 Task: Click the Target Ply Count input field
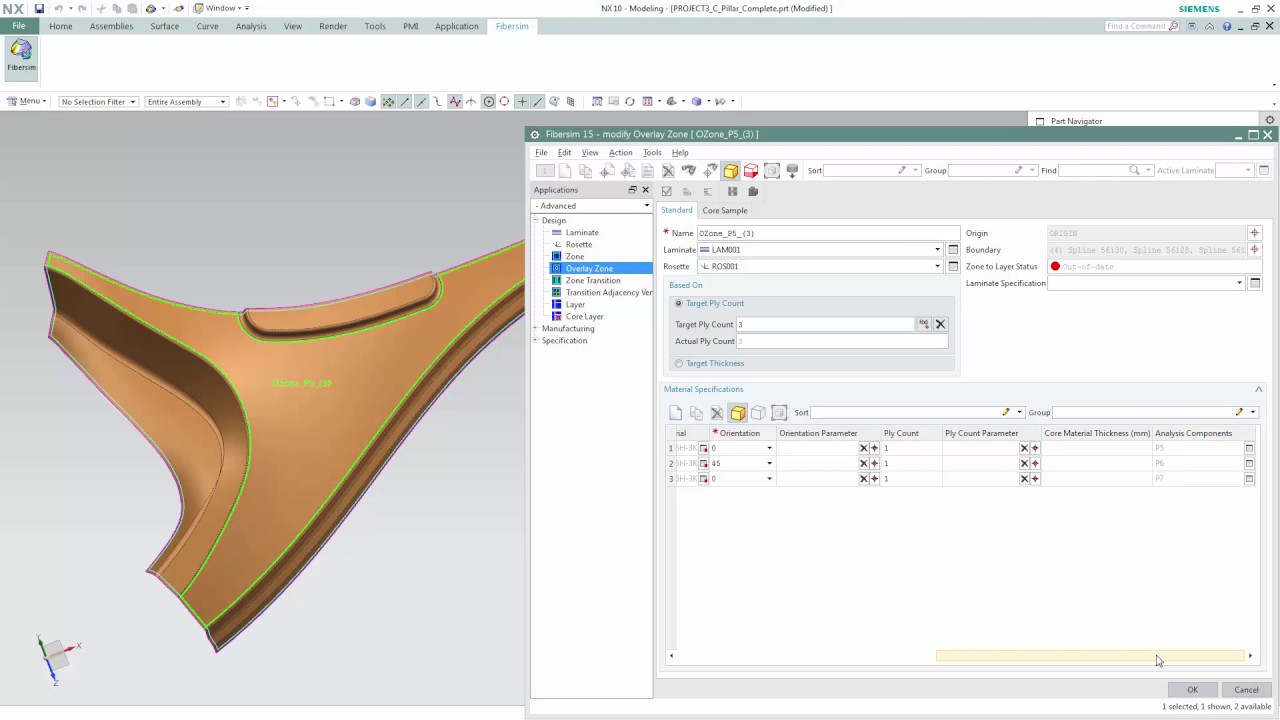point(825,324)
